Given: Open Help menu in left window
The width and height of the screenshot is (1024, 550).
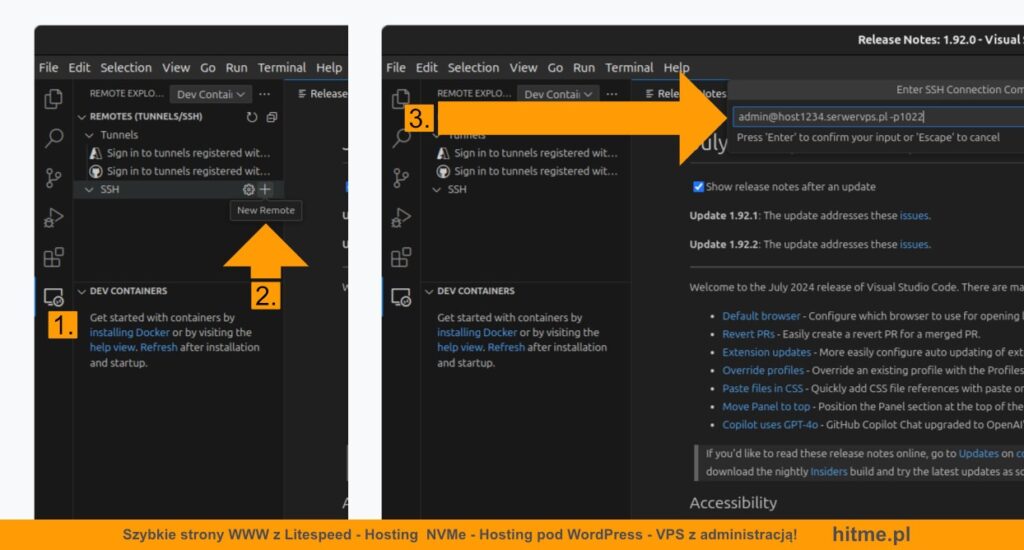Looking at the screenshot, I should [x=329, y=67].
